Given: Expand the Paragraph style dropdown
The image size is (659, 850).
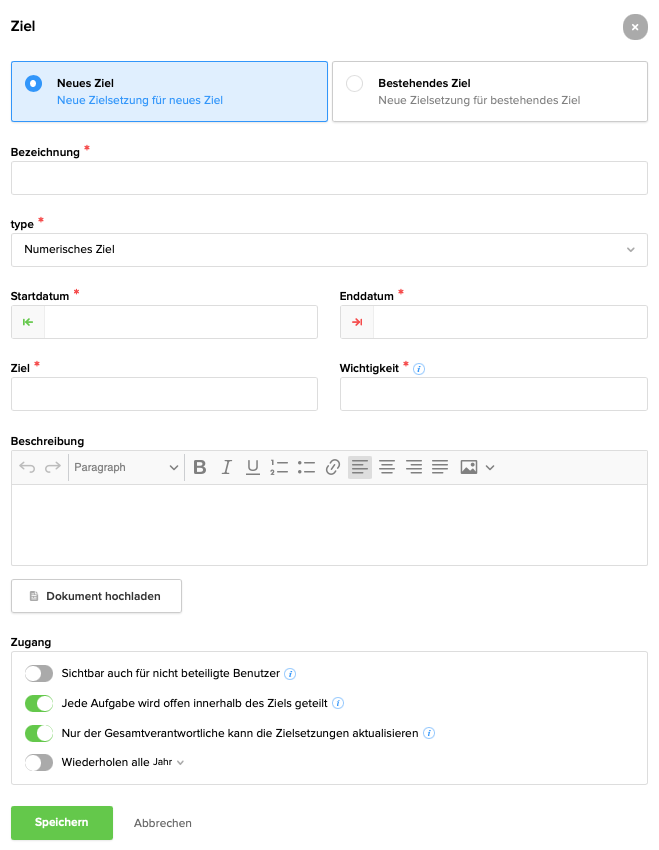Looking at the screenshot, I should tap(126, 467).
